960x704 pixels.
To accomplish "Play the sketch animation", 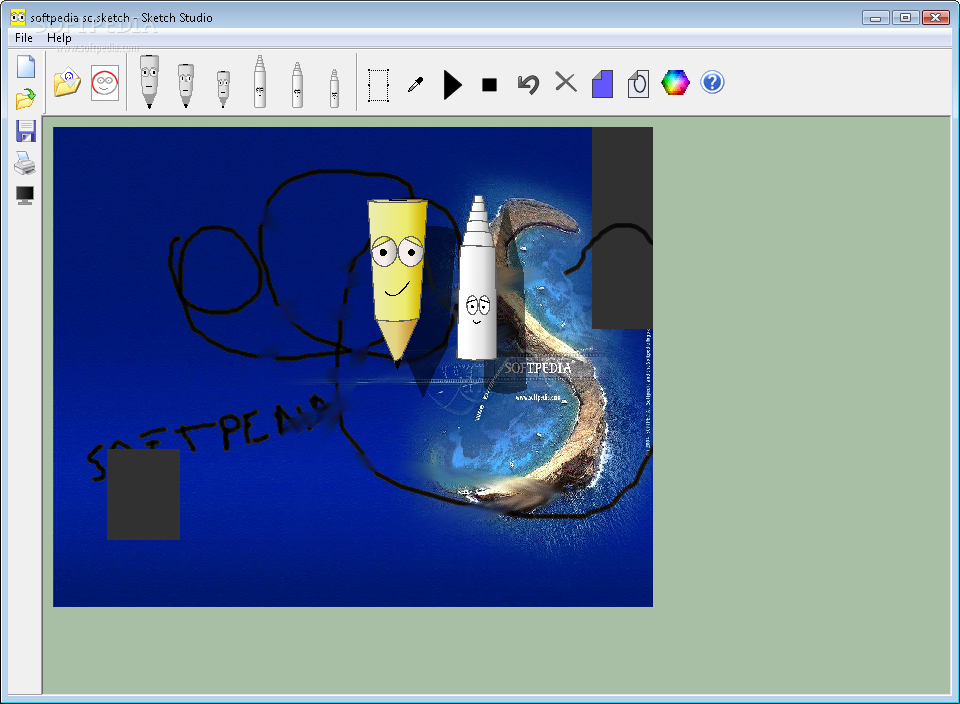I will click(452, 84).
